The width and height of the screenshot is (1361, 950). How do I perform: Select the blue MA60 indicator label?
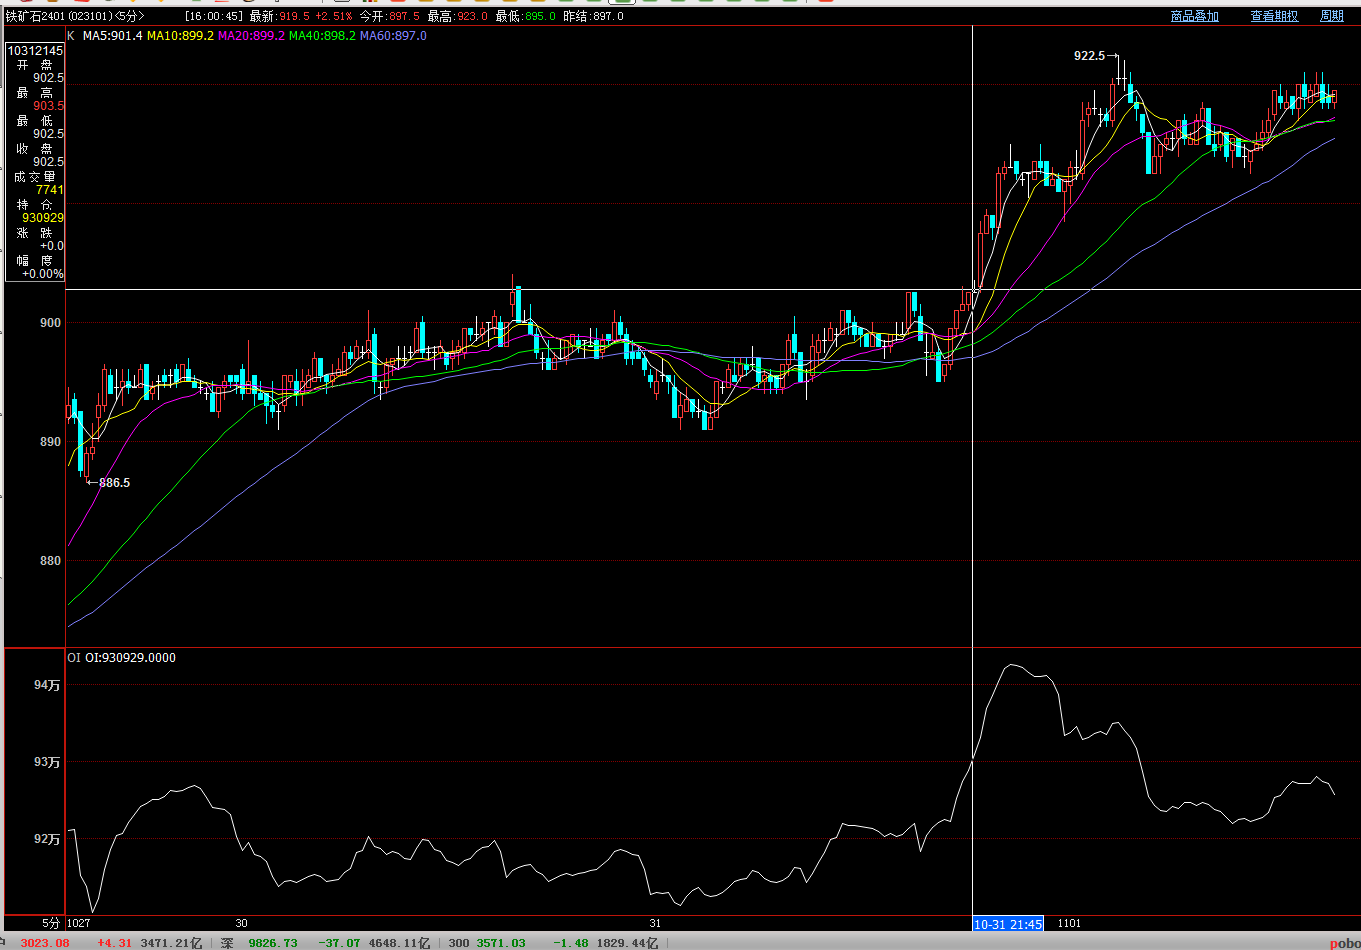tap(393, 36)
